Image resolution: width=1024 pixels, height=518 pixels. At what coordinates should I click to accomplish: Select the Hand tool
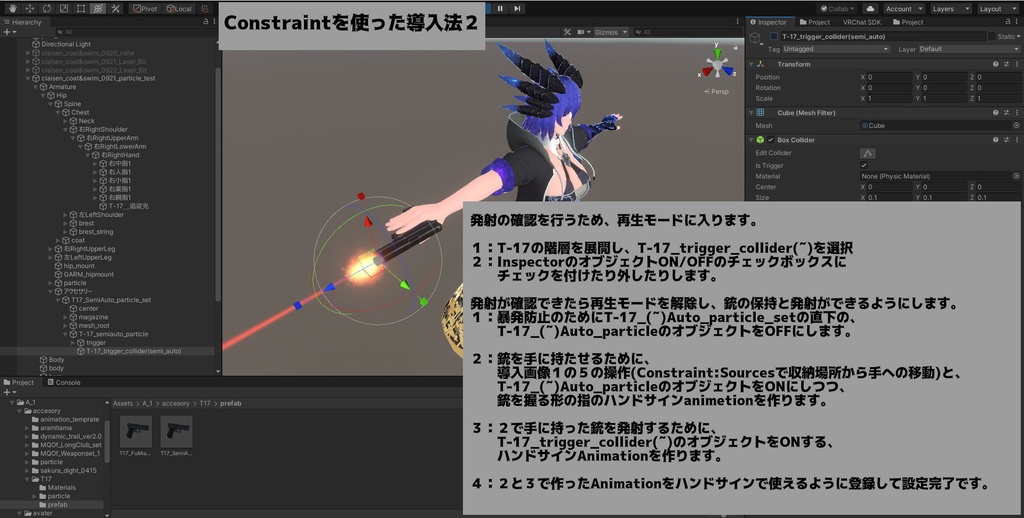point(12,8)
